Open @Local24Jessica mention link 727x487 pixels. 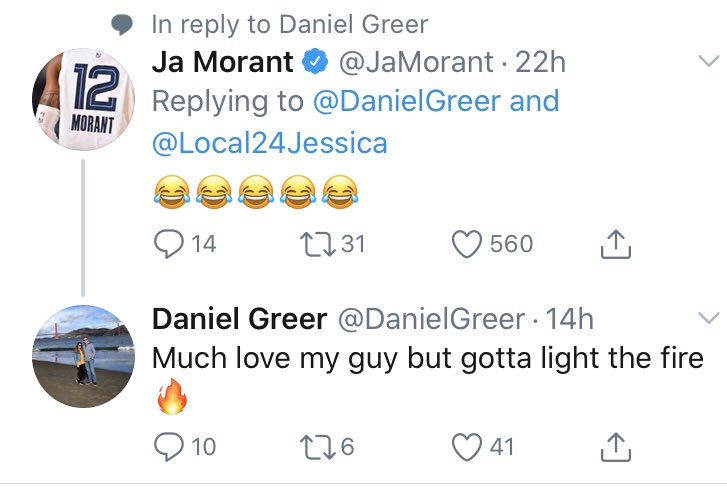269,143
